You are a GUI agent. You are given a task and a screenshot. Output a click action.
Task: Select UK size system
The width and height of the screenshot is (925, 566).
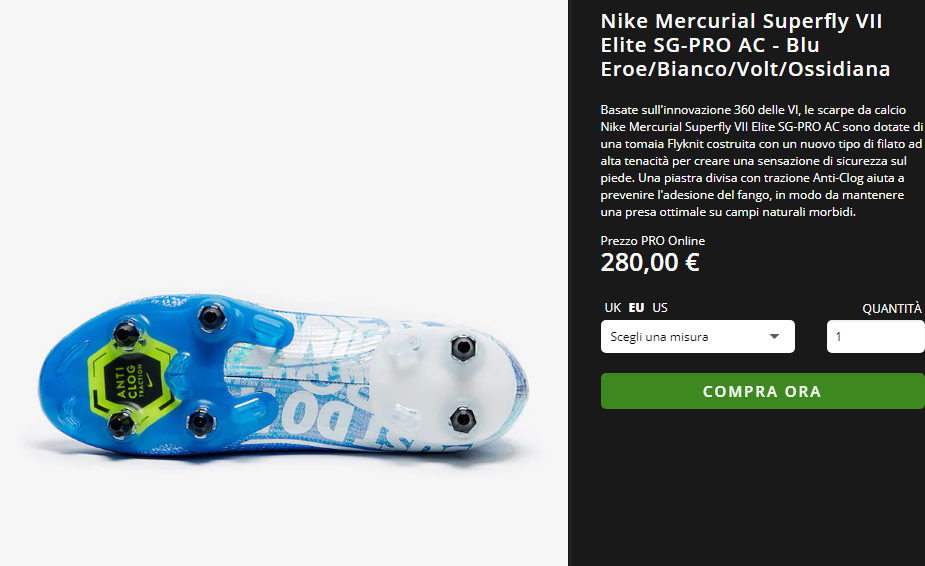point(612,307)
